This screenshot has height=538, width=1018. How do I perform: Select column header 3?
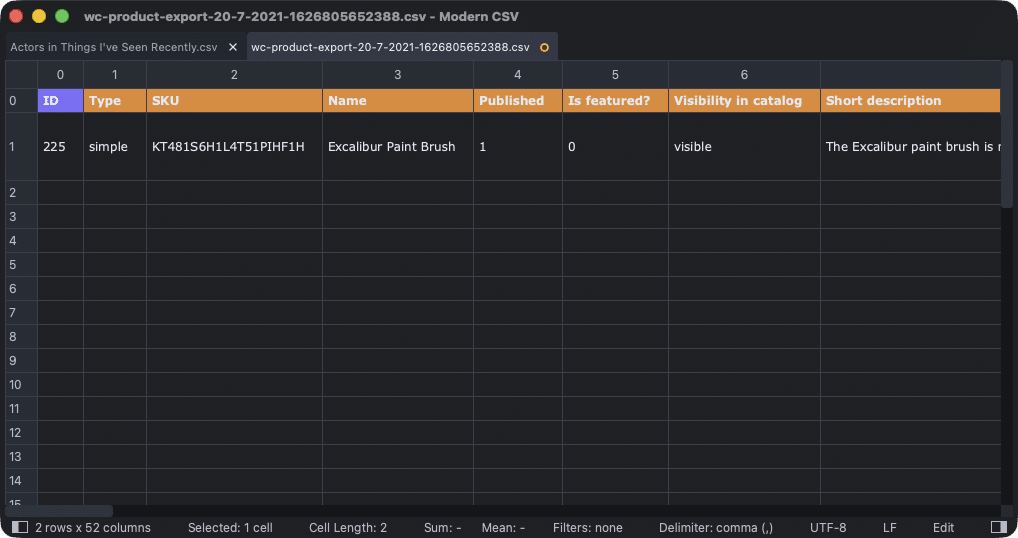[x=398, y=75]
